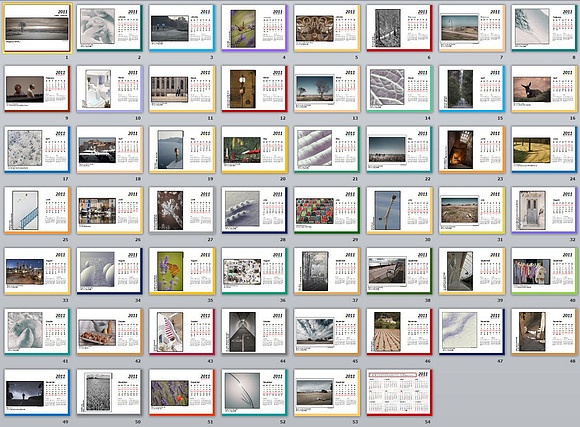The height and width of the screenshot is (427, 580).
Task: Choose slide 20 garden with red flowers
Action: 254,149
